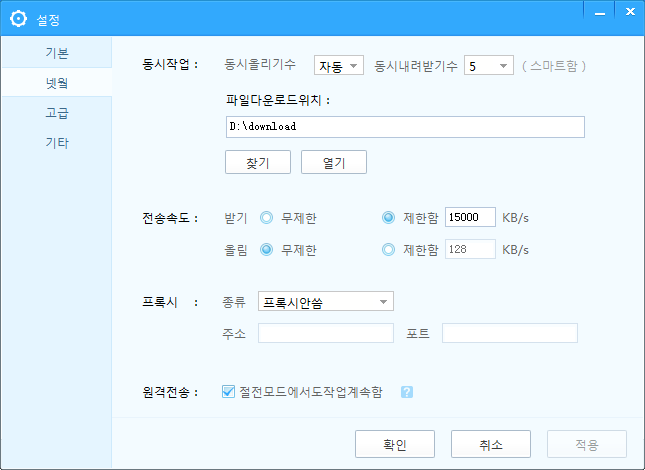Switch to the 고급 tab
645x470 pixels.
(x=57, y=113)
